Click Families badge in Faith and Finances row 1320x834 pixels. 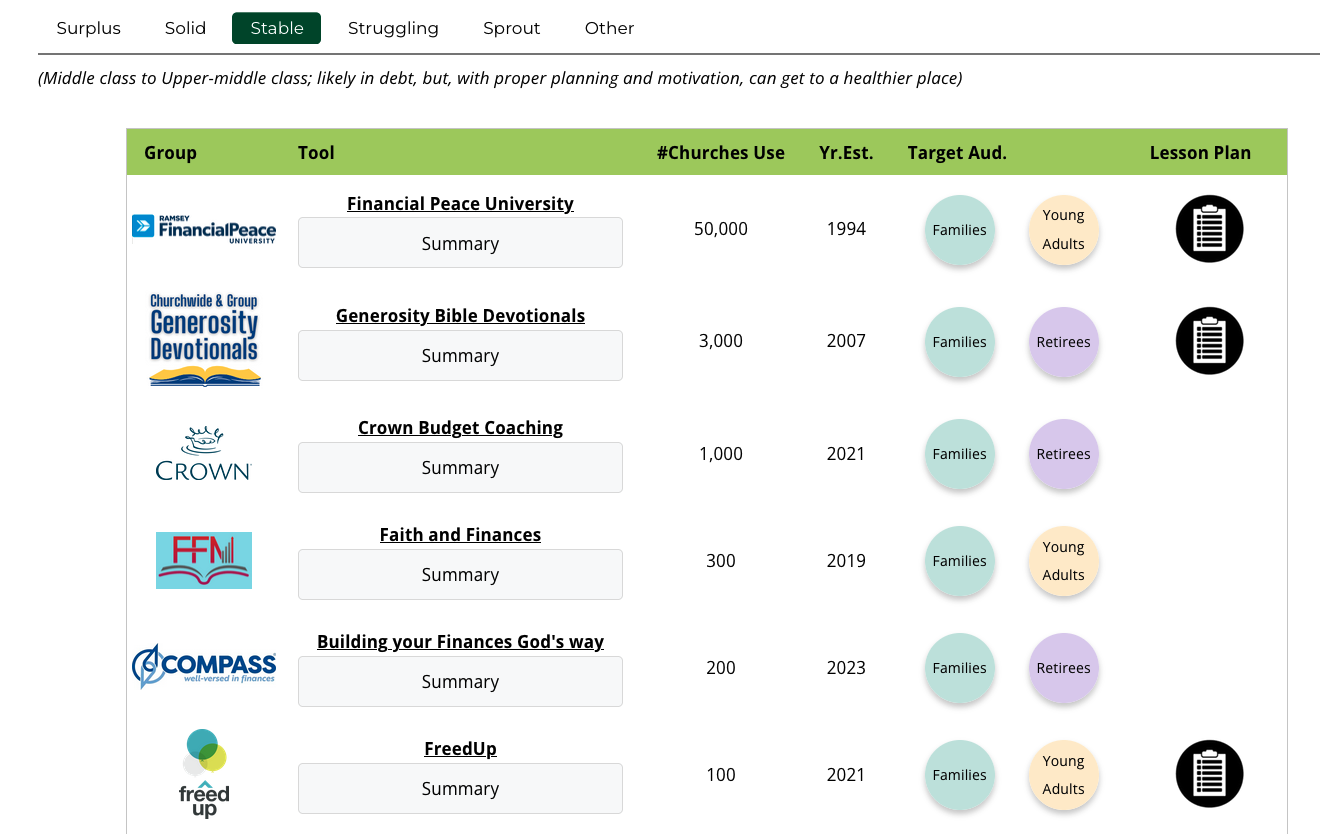coord(960,561)
